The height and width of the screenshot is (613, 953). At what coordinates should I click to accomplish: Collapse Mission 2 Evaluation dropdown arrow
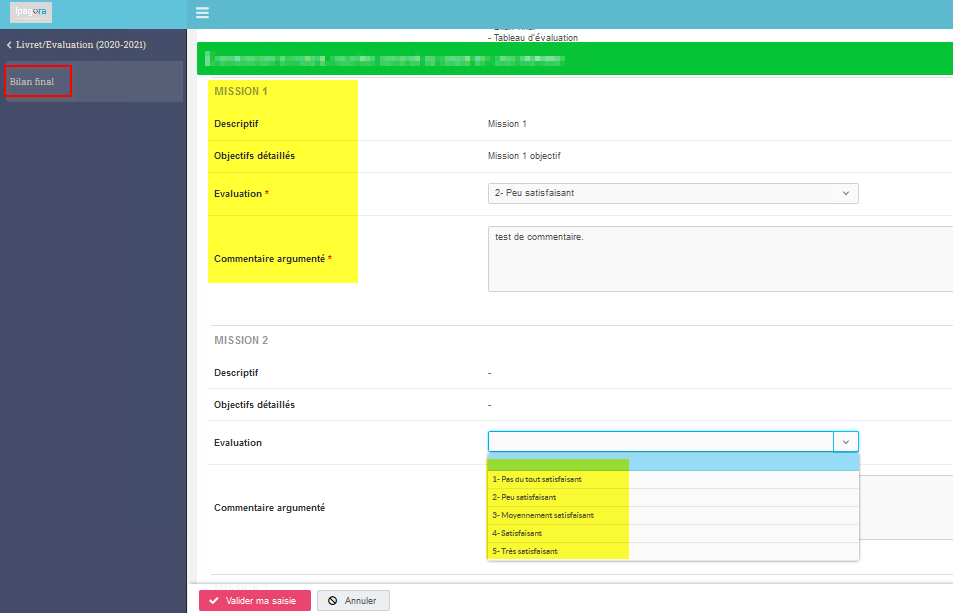click(845, 442)
